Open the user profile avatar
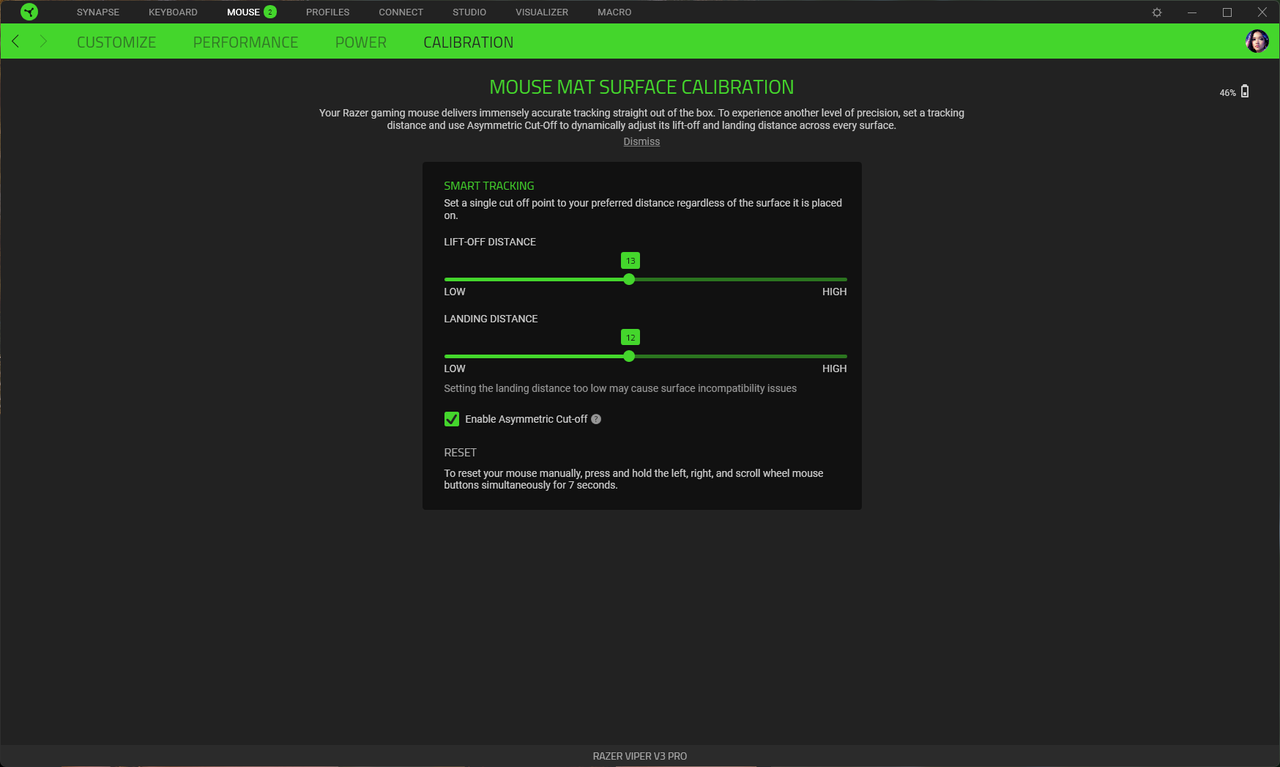 1257,41
